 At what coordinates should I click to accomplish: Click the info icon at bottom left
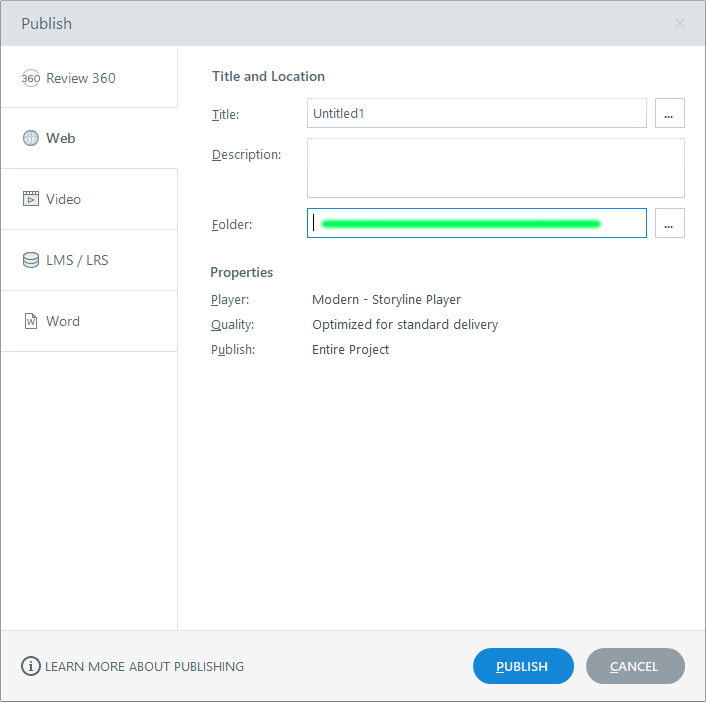tap(31, 666)
